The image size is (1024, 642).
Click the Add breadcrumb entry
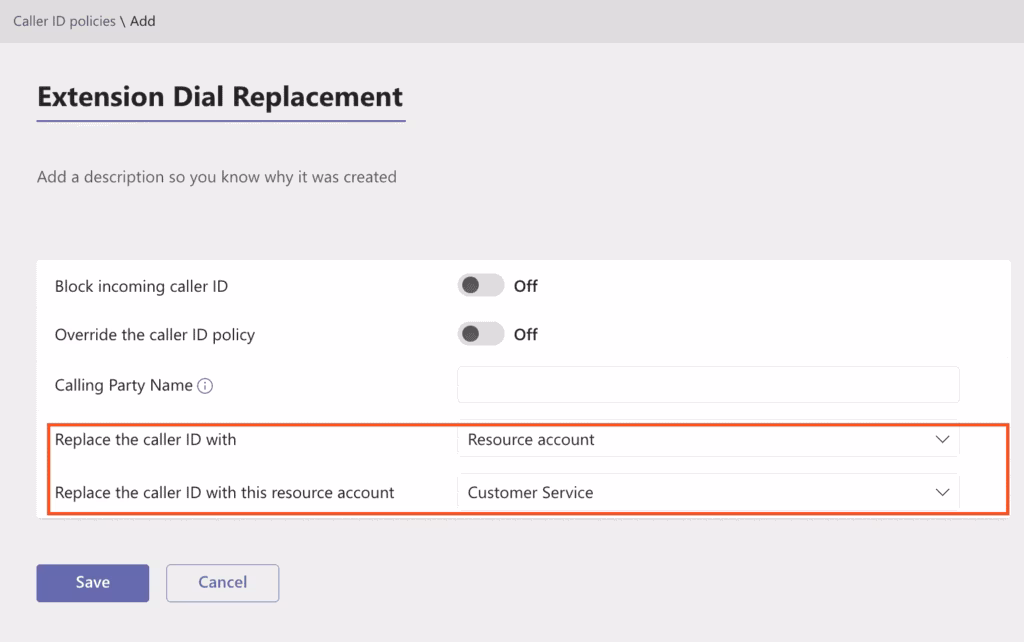[x=142, y=20]
